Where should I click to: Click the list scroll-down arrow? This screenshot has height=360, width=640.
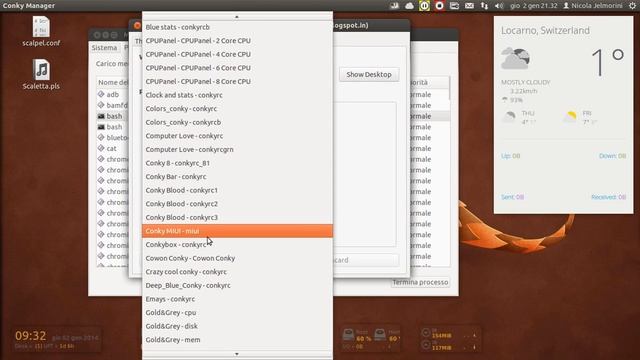(x=237, y=354)
